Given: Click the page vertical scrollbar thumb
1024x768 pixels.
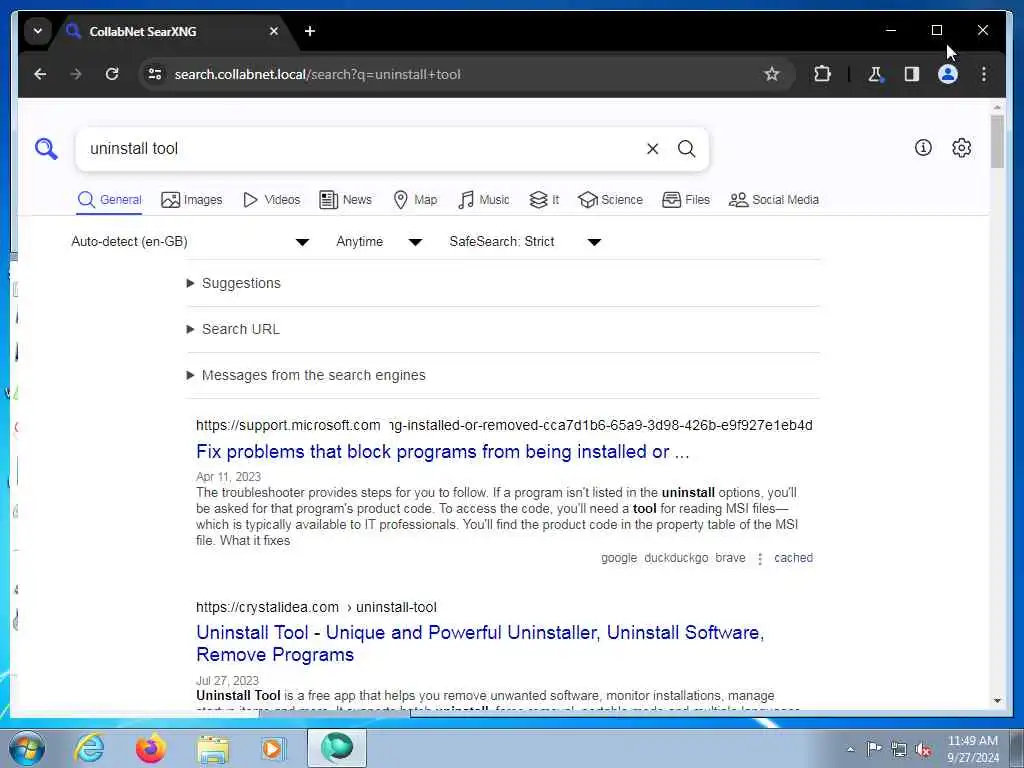Looking at the screenshot, I should coord(997,142).
